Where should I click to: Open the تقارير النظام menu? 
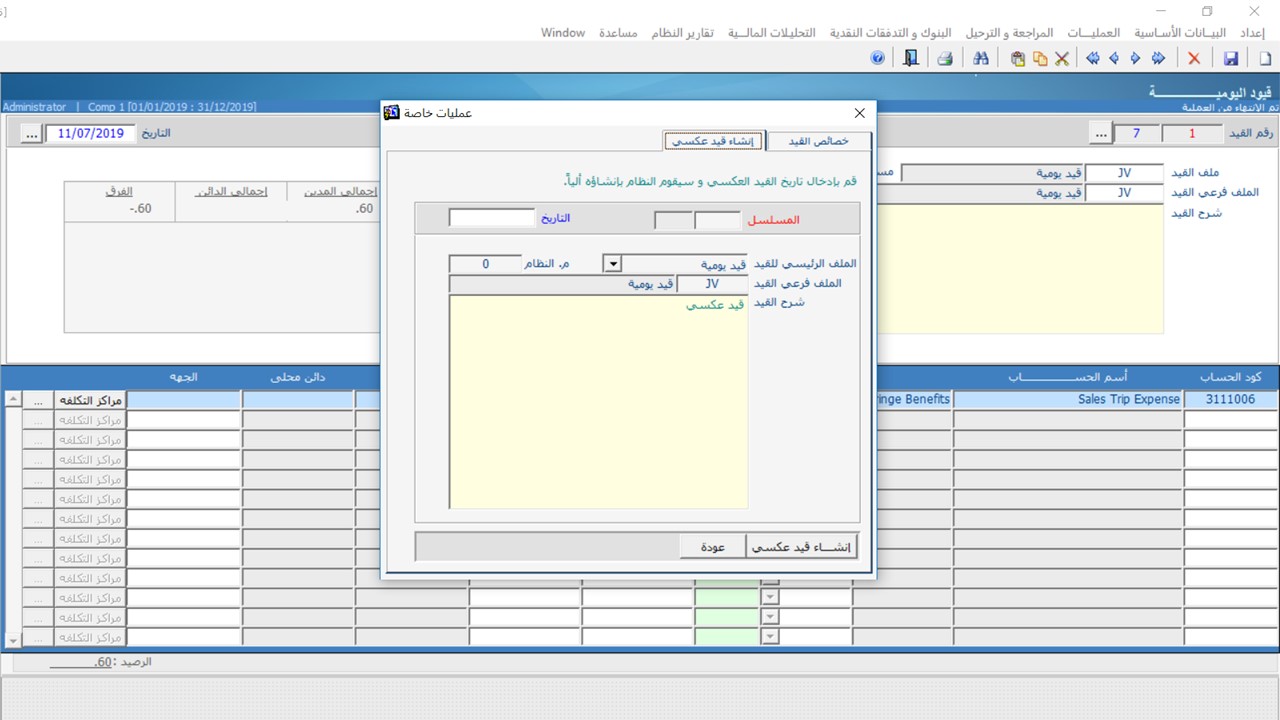(682, 33)
